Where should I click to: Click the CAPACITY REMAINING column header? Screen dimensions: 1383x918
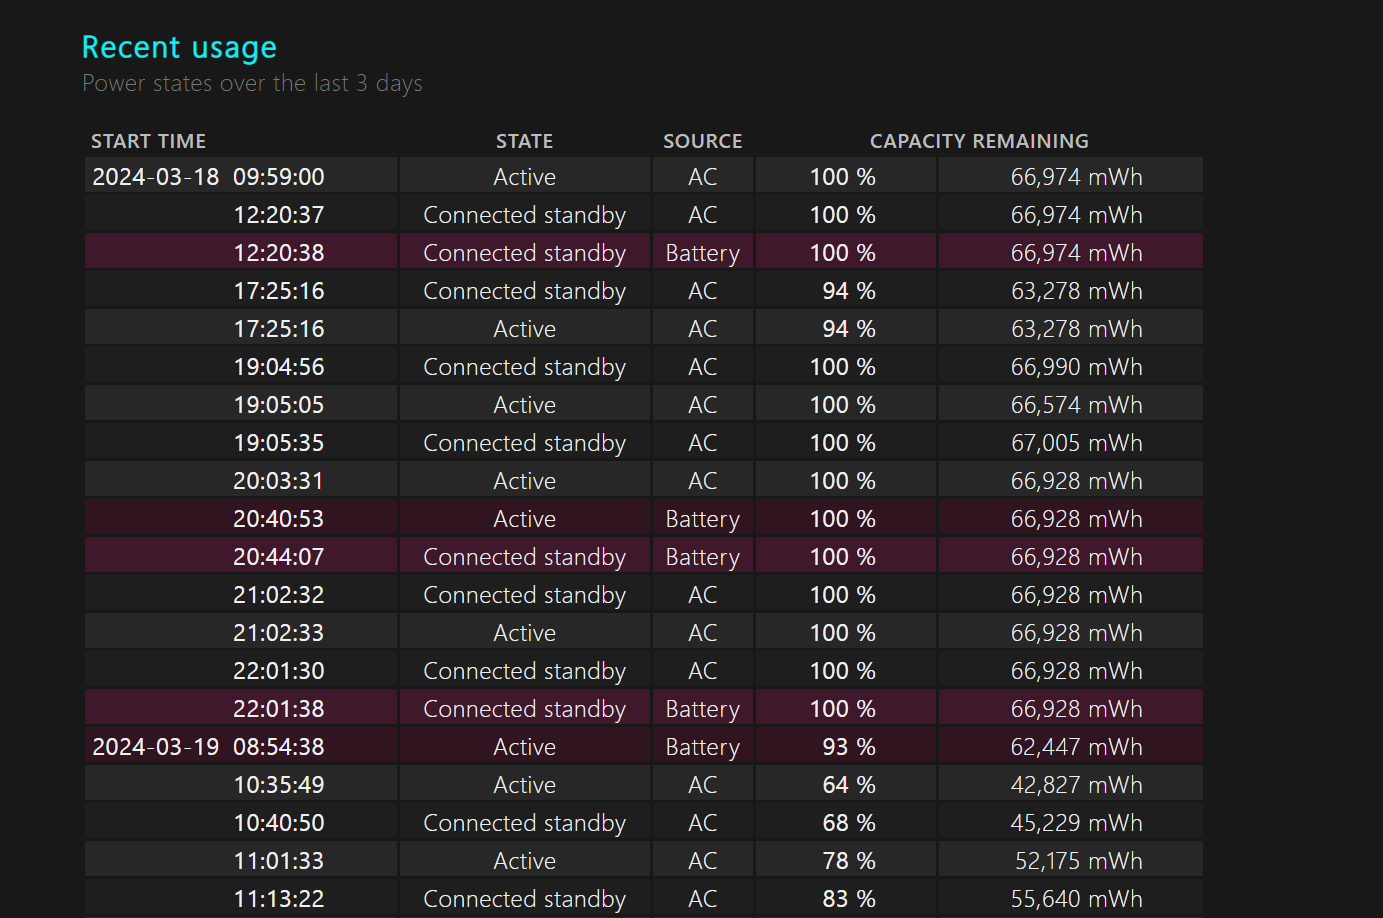point(979,141)
